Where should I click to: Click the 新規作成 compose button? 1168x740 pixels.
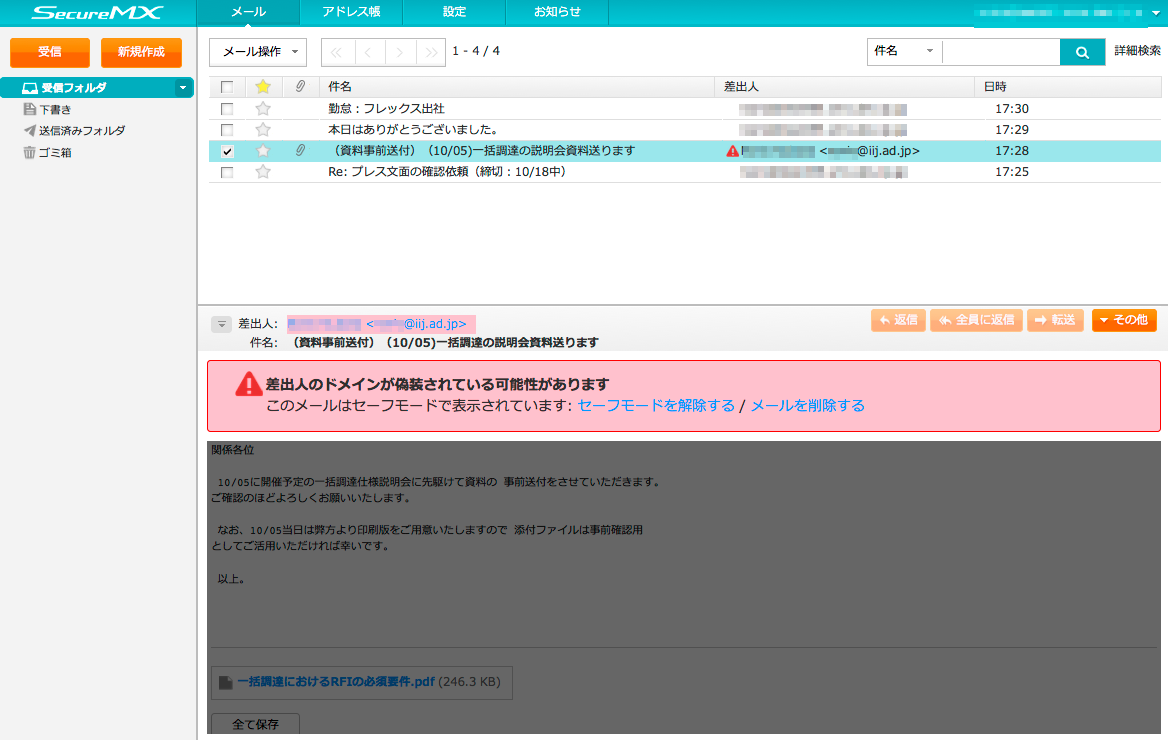tap(141, 52)
